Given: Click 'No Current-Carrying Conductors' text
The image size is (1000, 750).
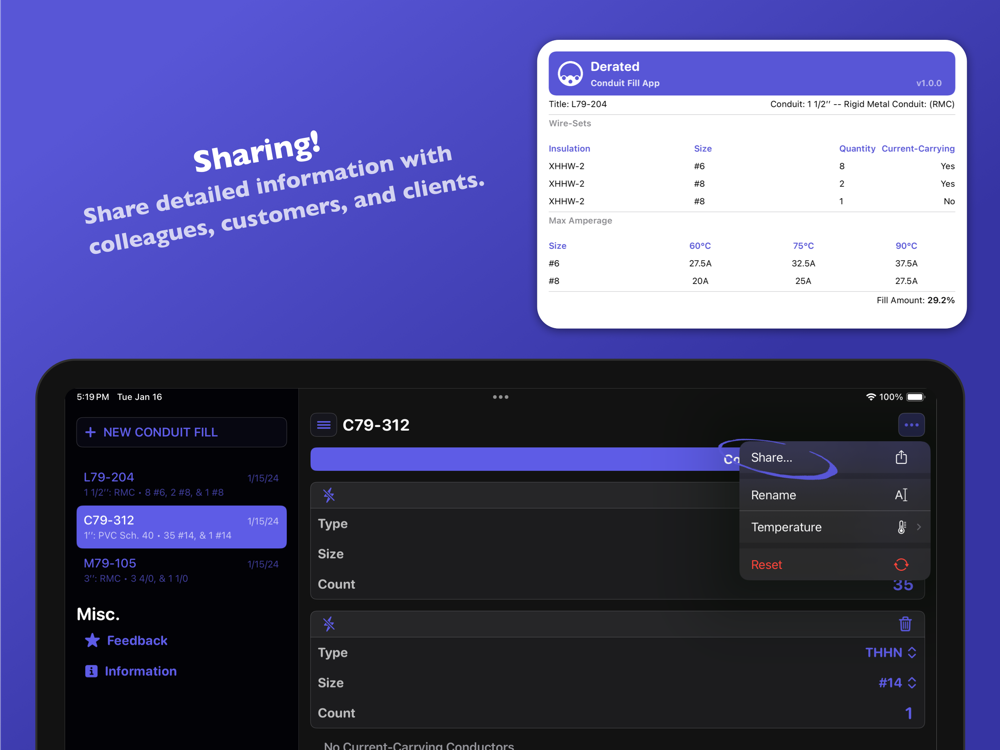Looking at the screenshot, I should pos(419,745).
